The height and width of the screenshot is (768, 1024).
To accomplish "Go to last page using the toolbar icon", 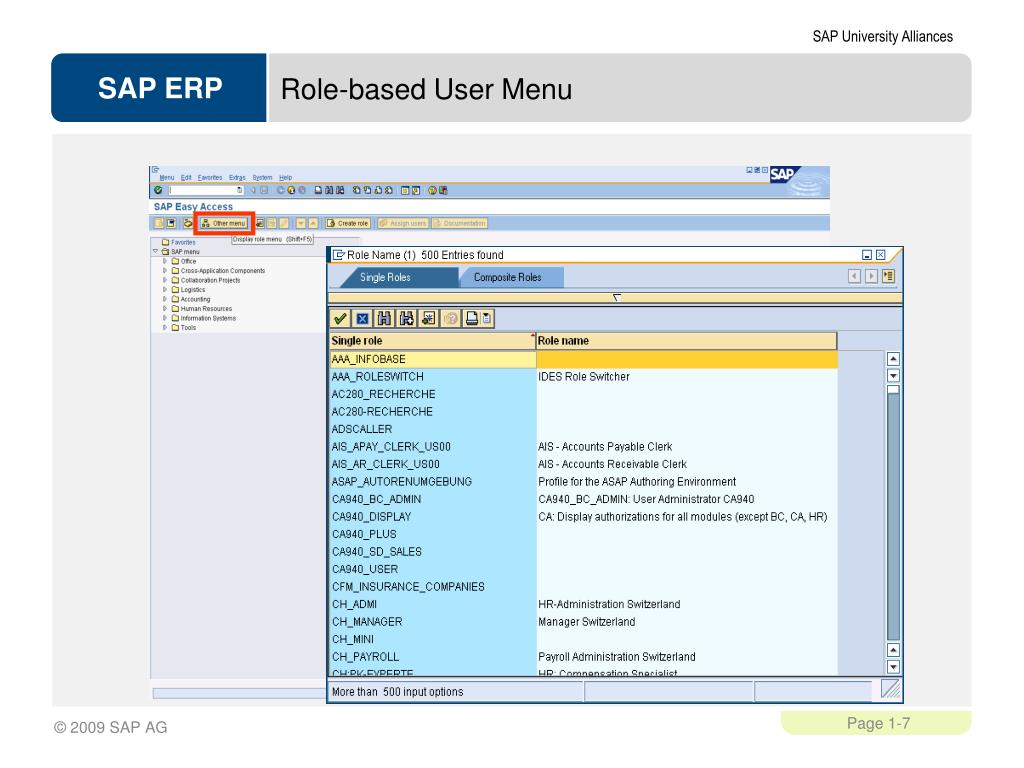I will pyautogui.click(x=389, y=190).
